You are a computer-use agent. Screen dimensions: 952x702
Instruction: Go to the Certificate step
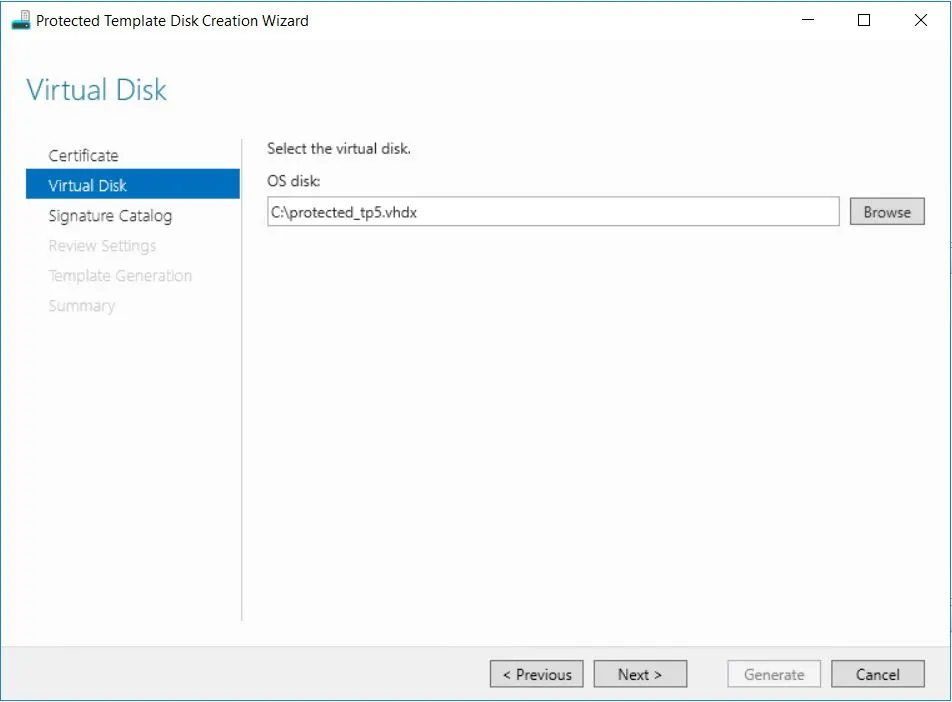[x=83, y=156]
